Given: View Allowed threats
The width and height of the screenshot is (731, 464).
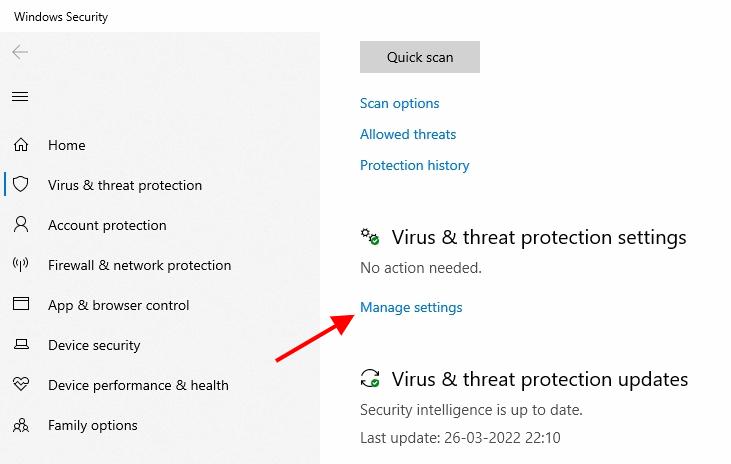Looking at the screenshot, I should tap(408, 134).
